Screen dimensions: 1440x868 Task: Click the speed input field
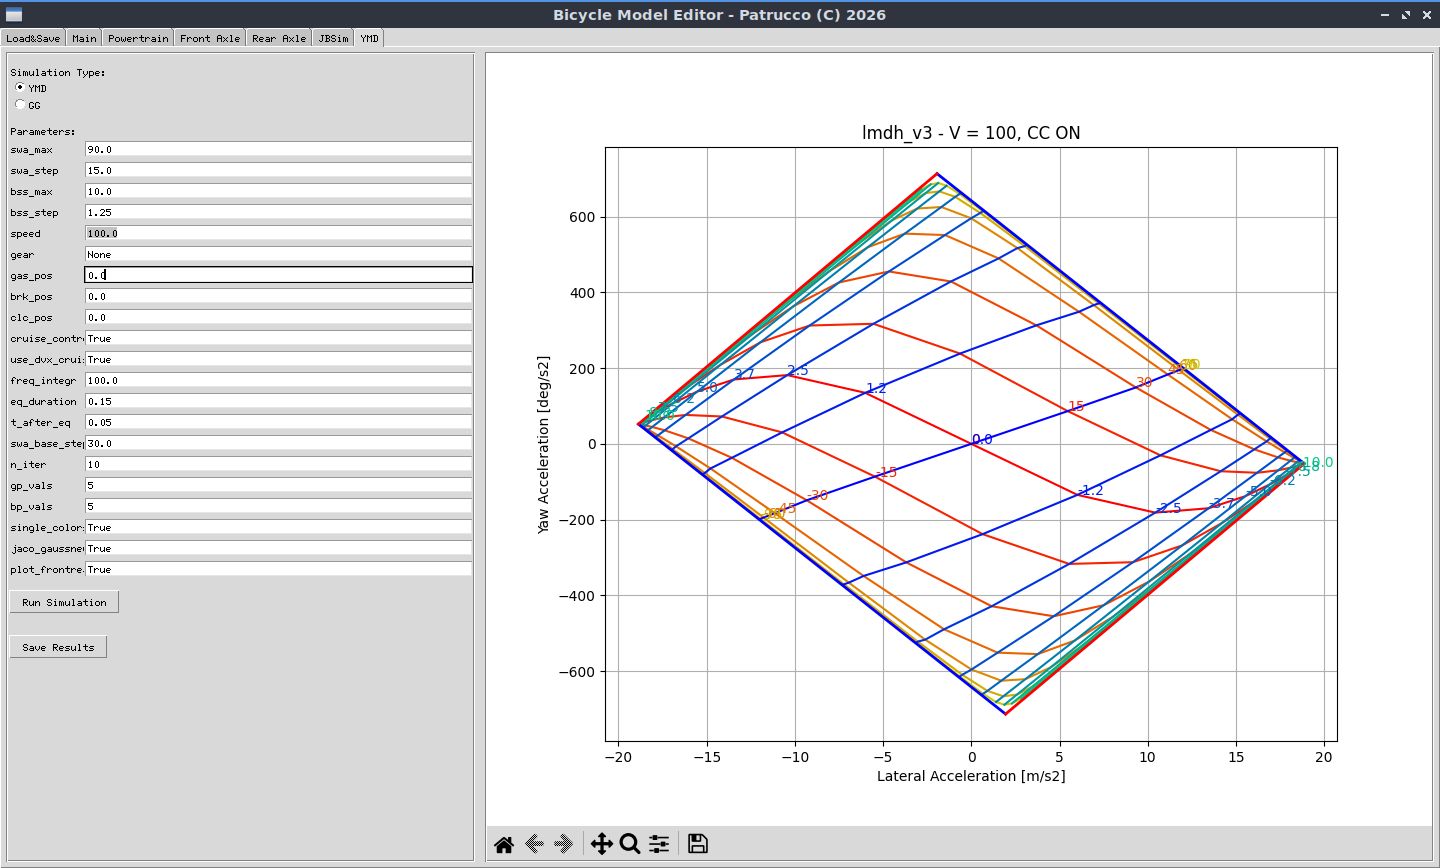point(278,233)
